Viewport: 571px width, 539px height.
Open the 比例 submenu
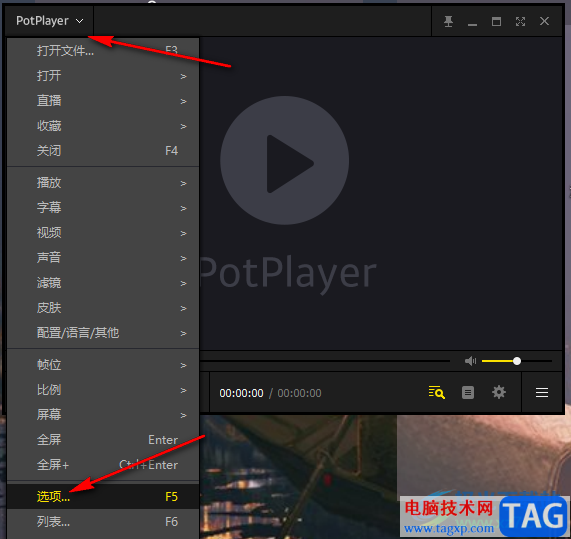pos(103,390)
